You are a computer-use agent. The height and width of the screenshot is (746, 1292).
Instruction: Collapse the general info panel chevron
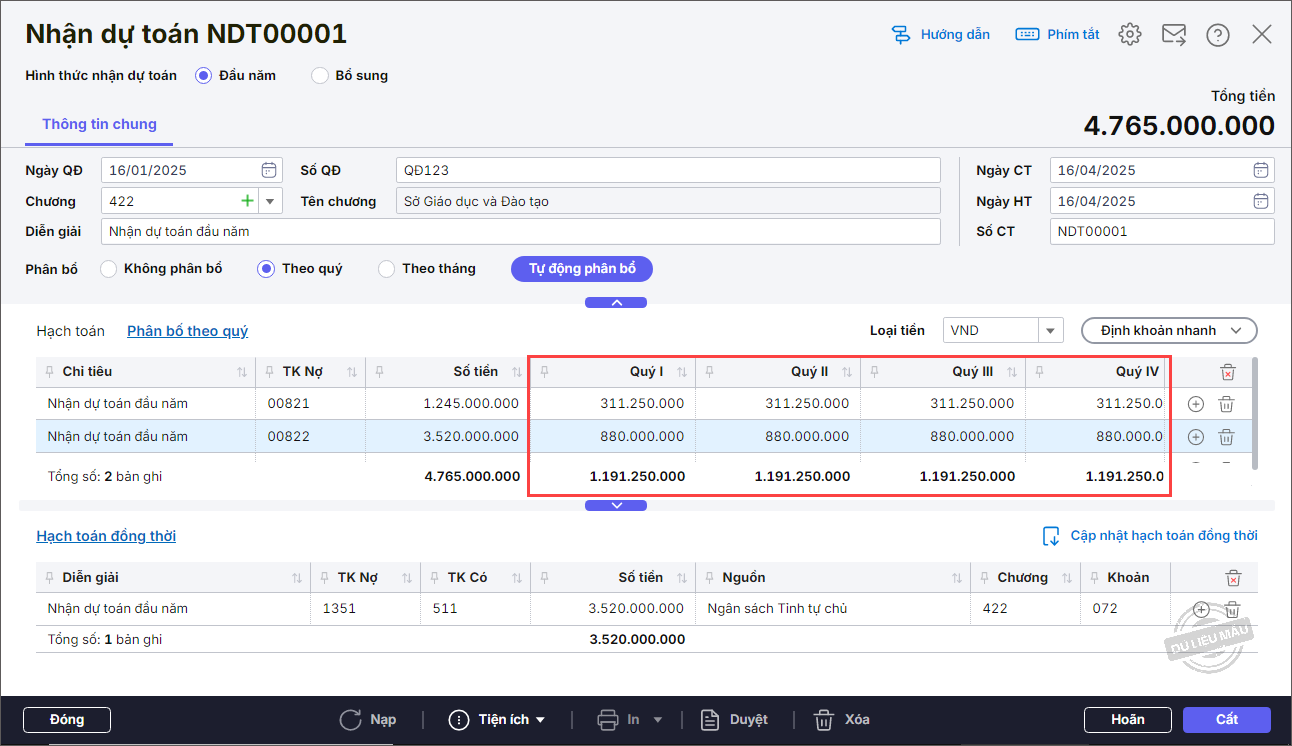[x=616, y=303]
